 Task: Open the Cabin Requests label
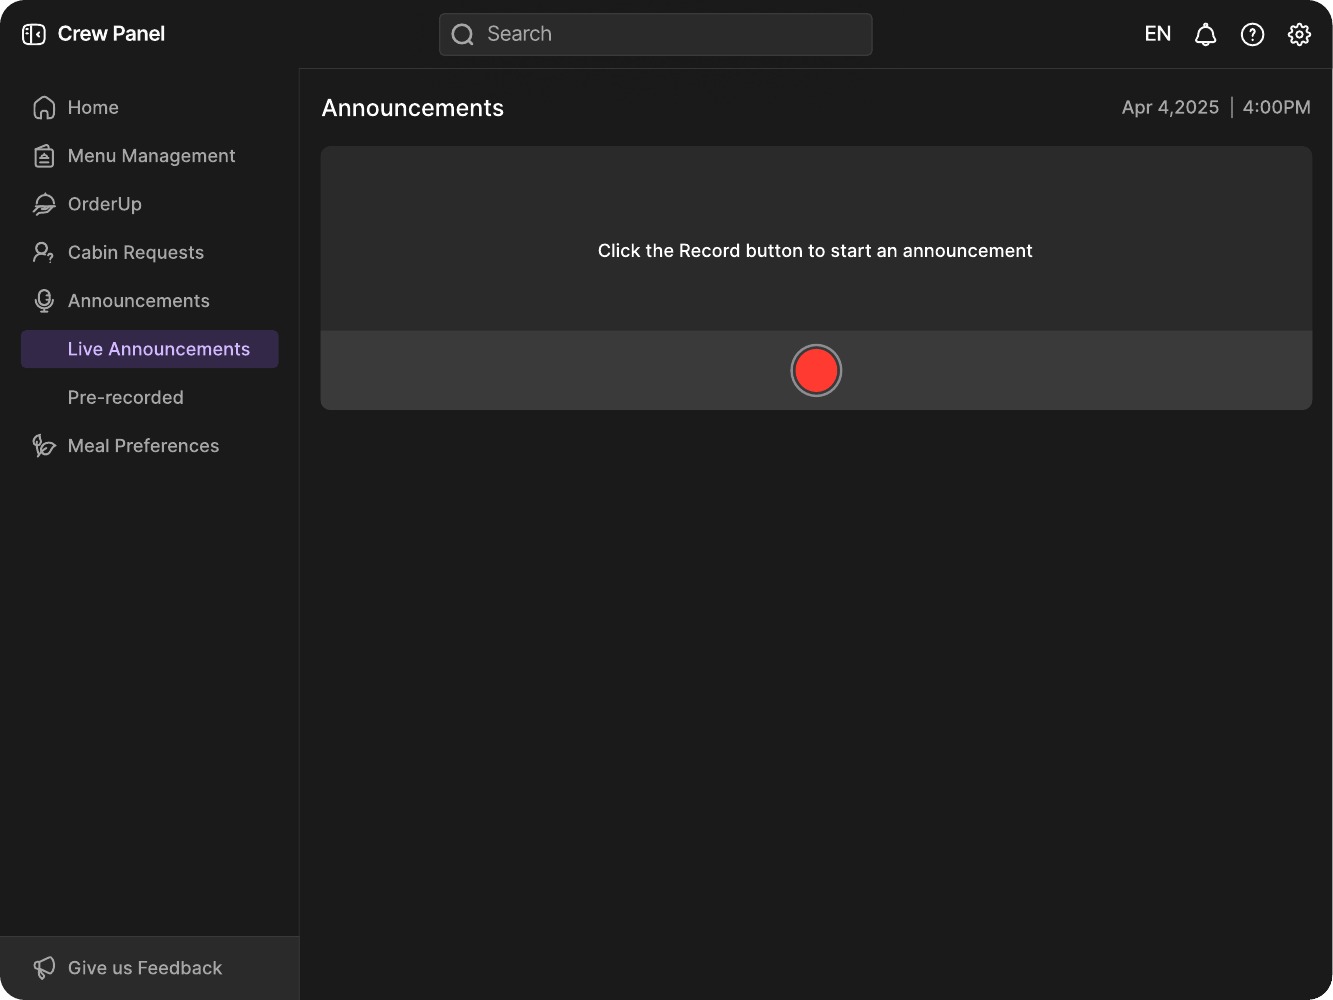[x=136, y=253]
